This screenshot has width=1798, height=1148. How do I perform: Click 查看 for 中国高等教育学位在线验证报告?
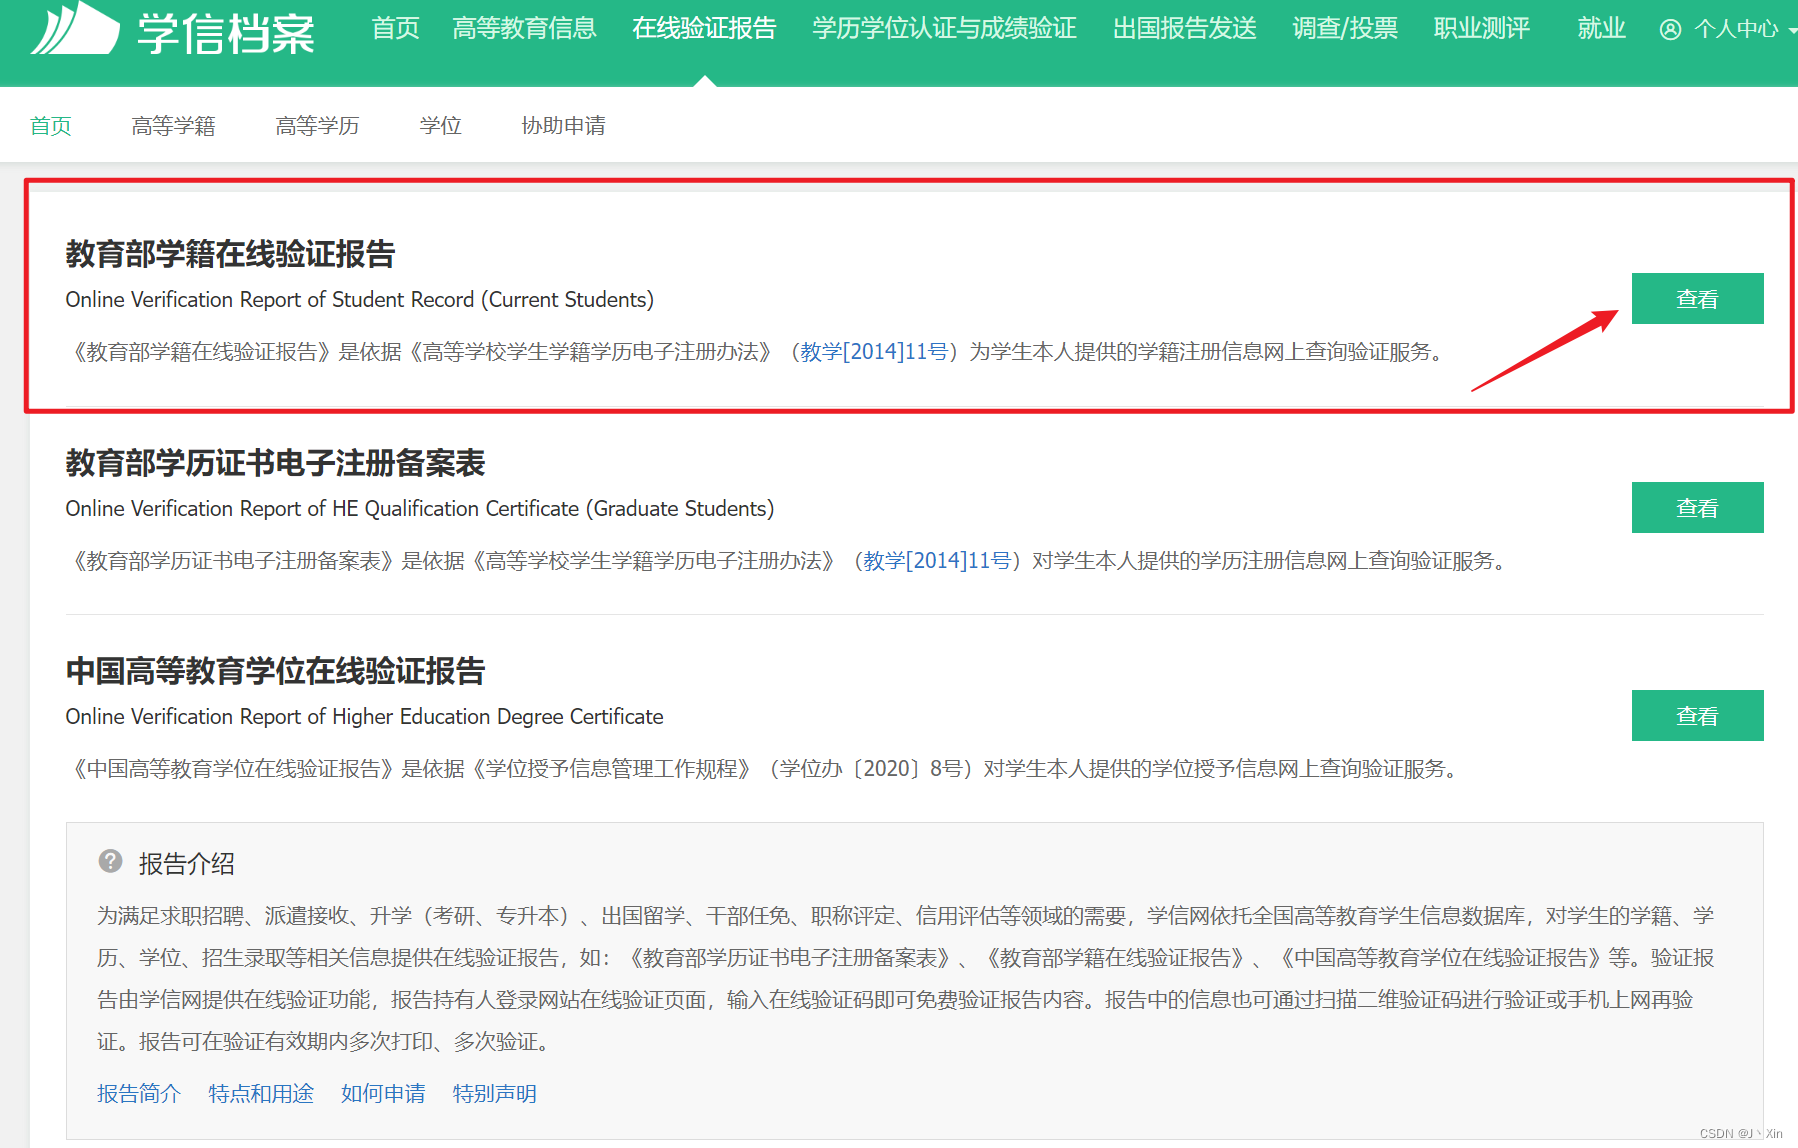(1697, 716)
